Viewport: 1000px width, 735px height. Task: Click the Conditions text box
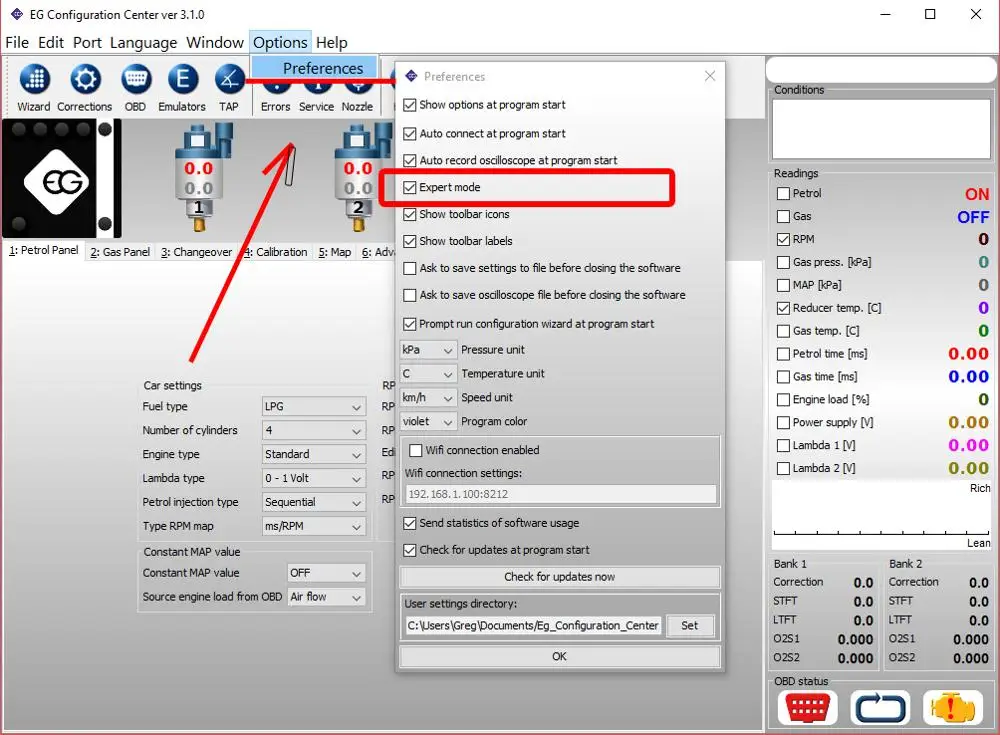tap(881, 129)
